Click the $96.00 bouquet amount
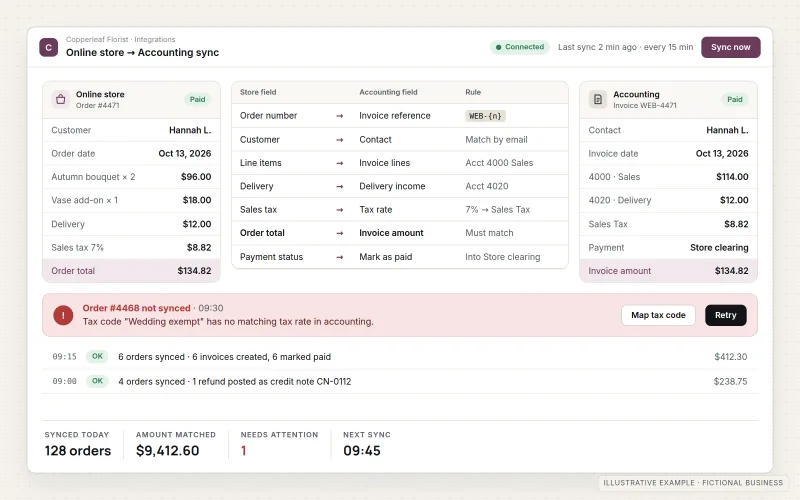This screenshot has width=800, height=500. pyautogui.click(x=196, y=177)
